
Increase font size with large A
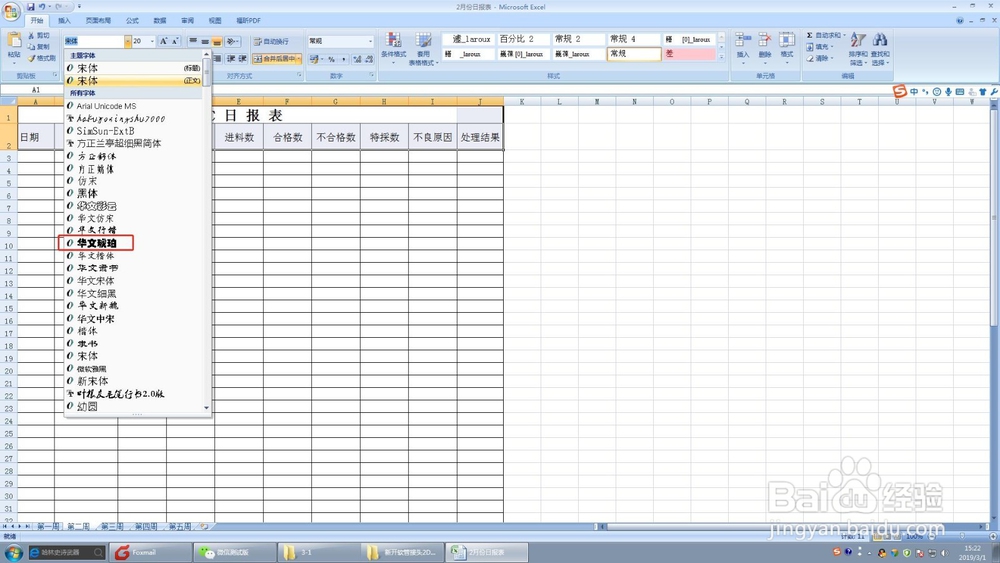tap(163, 41)
